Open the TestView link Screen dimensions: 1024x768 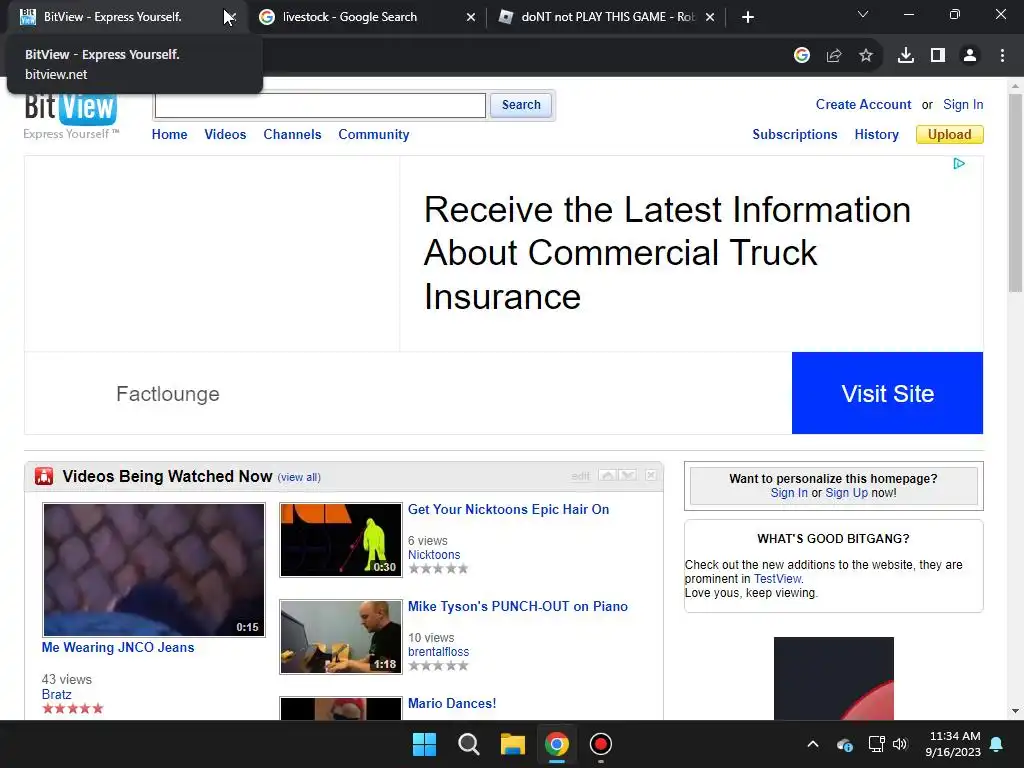tap(777, 579)
